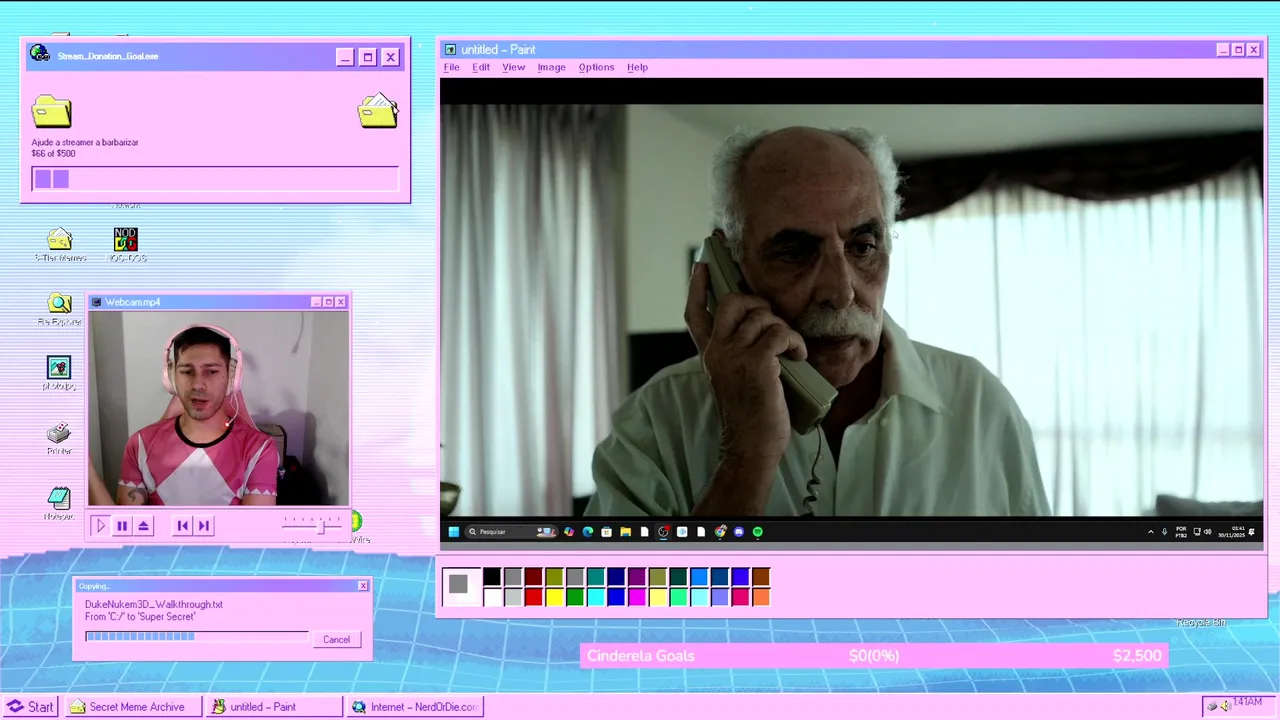Skip to previous track in Webcam player
The image size is (1280, 720).
[182, 525]
